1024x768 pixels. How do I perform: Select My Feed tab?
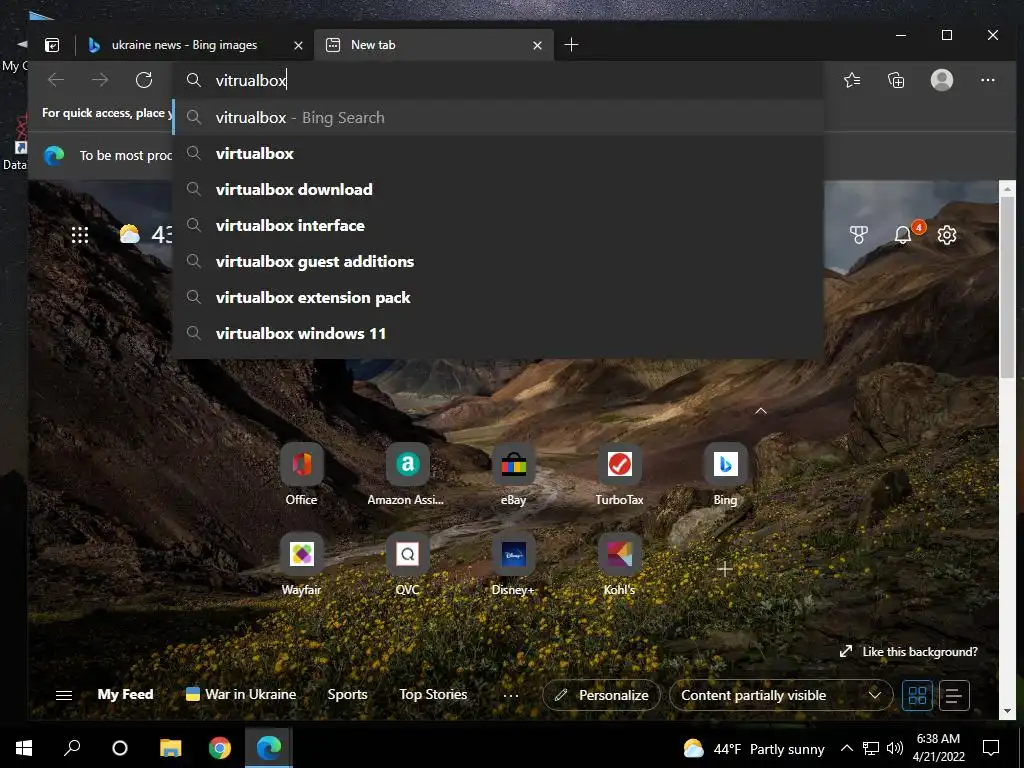tap(125, 695)
